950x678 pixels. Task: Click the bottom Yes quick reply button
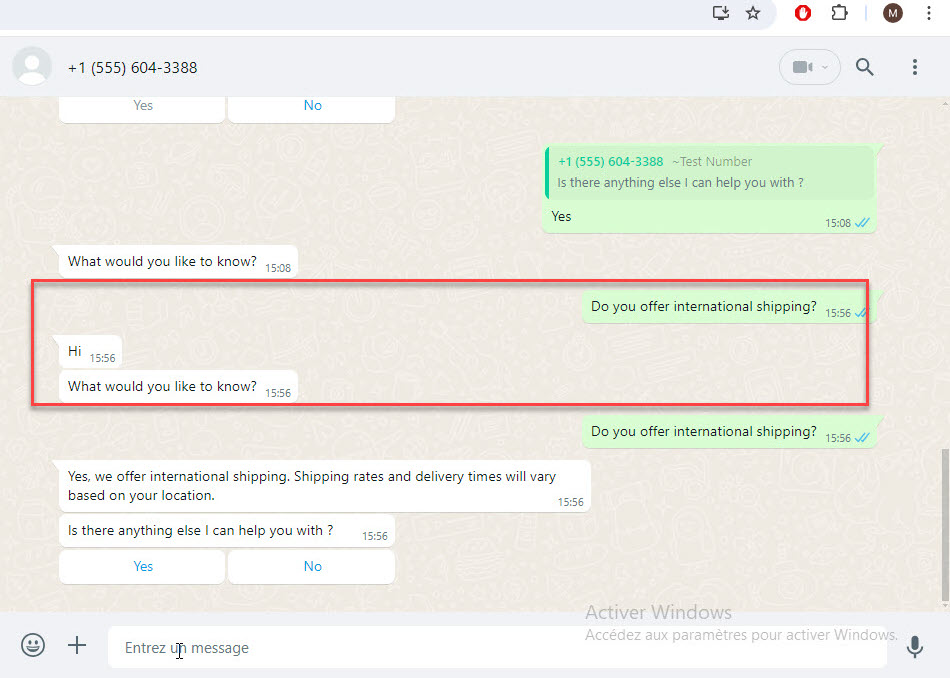point(142,567)
